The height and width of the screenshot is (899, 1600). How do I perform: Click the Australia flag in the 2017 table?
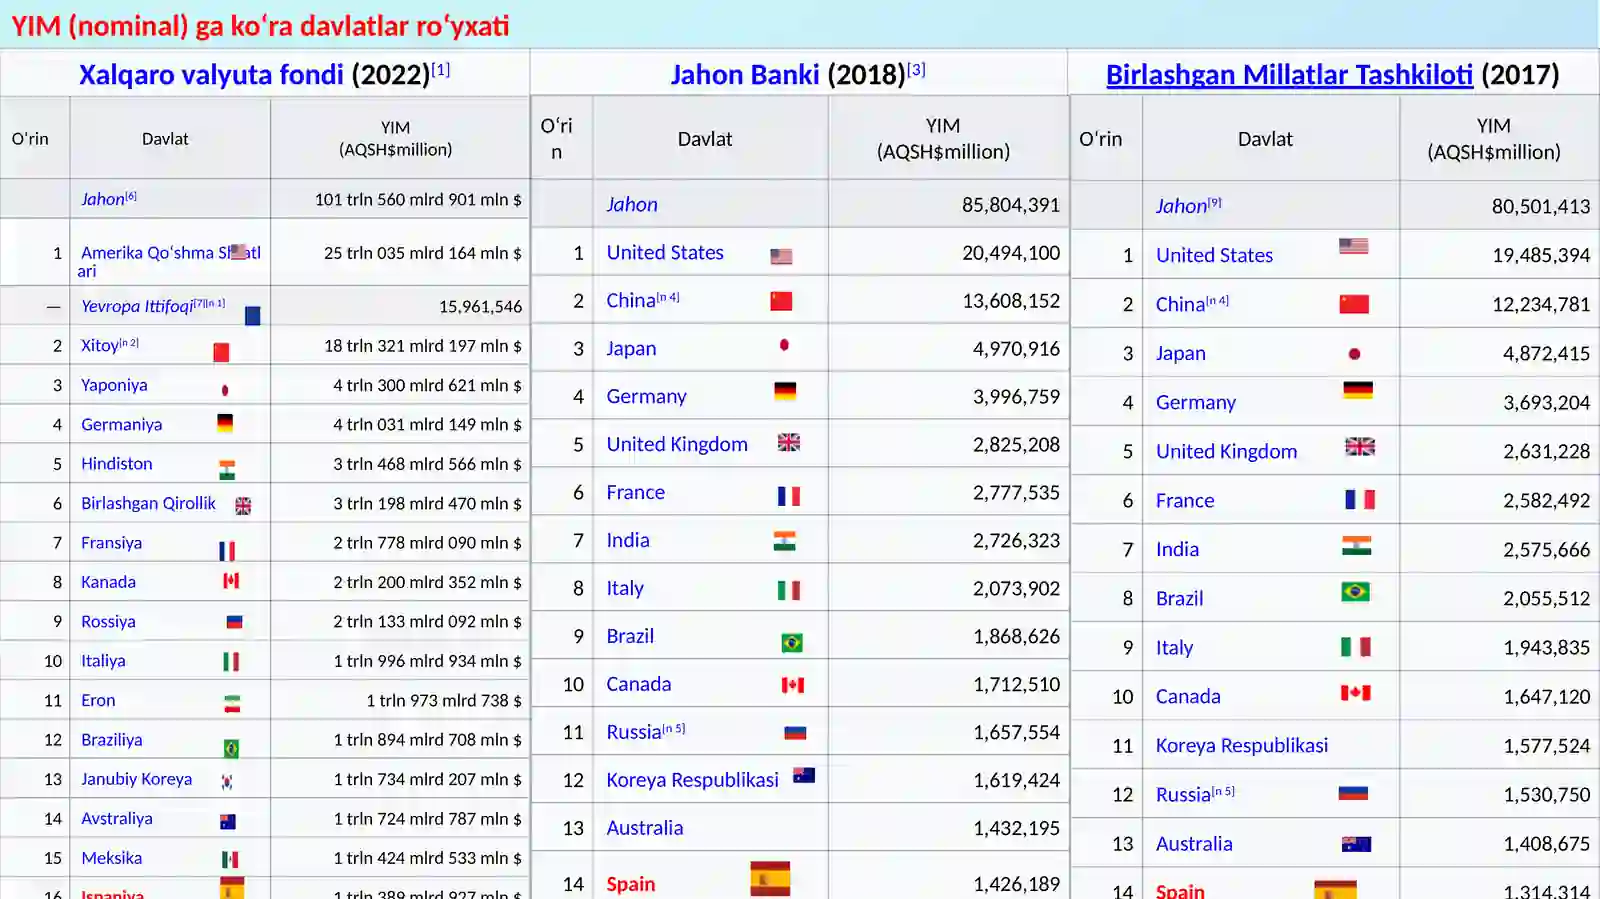click(1356, 844)
